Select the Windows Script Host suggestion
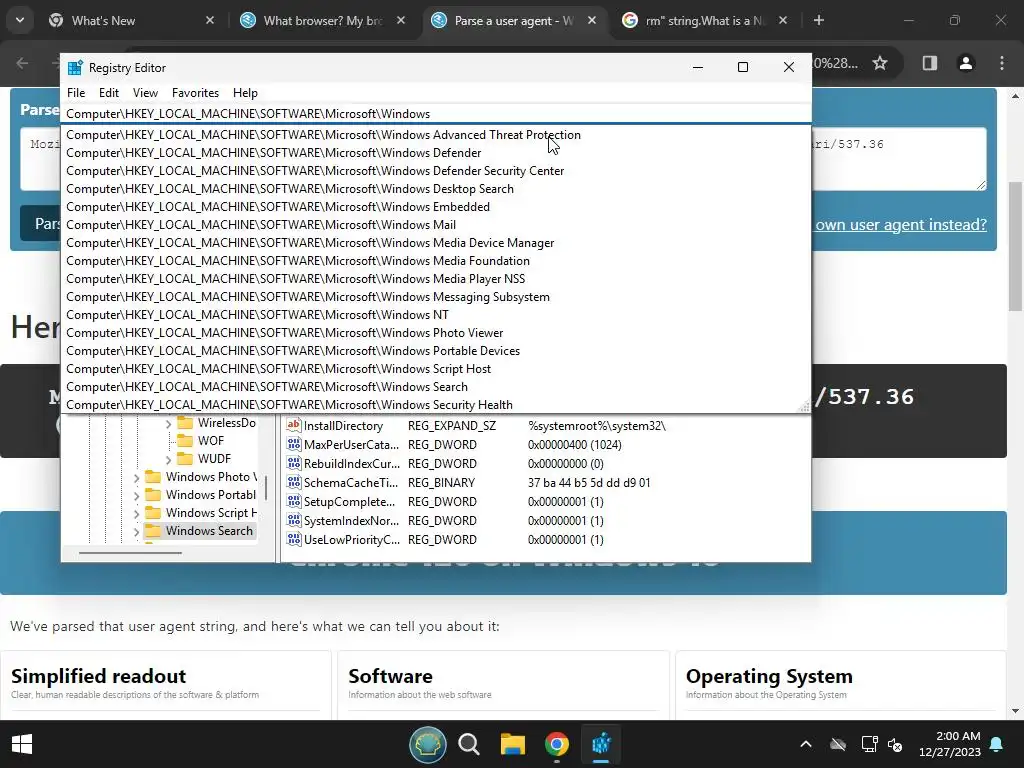Viewport: 1024px width, 768px height. [436, 369]
